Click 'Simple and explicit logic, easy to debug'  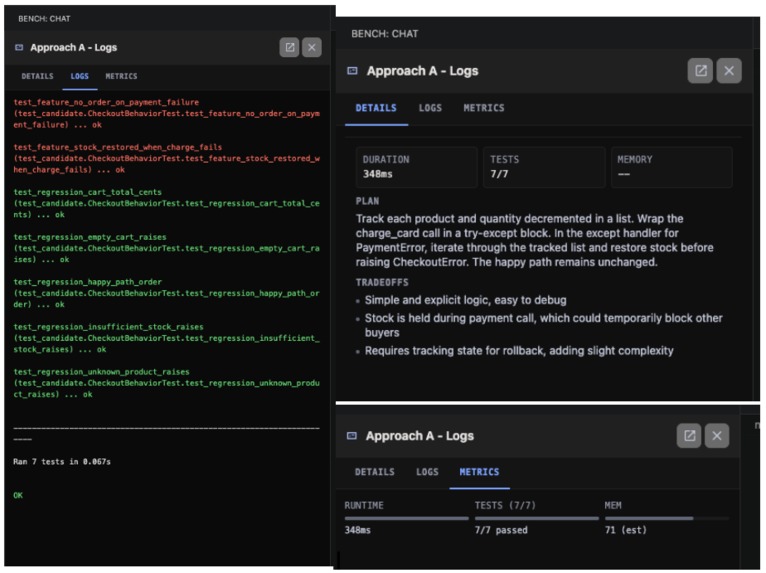466,300
